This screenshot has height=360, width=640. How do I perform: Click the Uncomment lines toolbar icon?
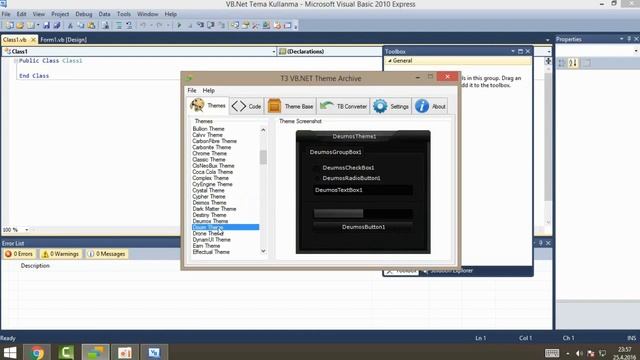129,25
